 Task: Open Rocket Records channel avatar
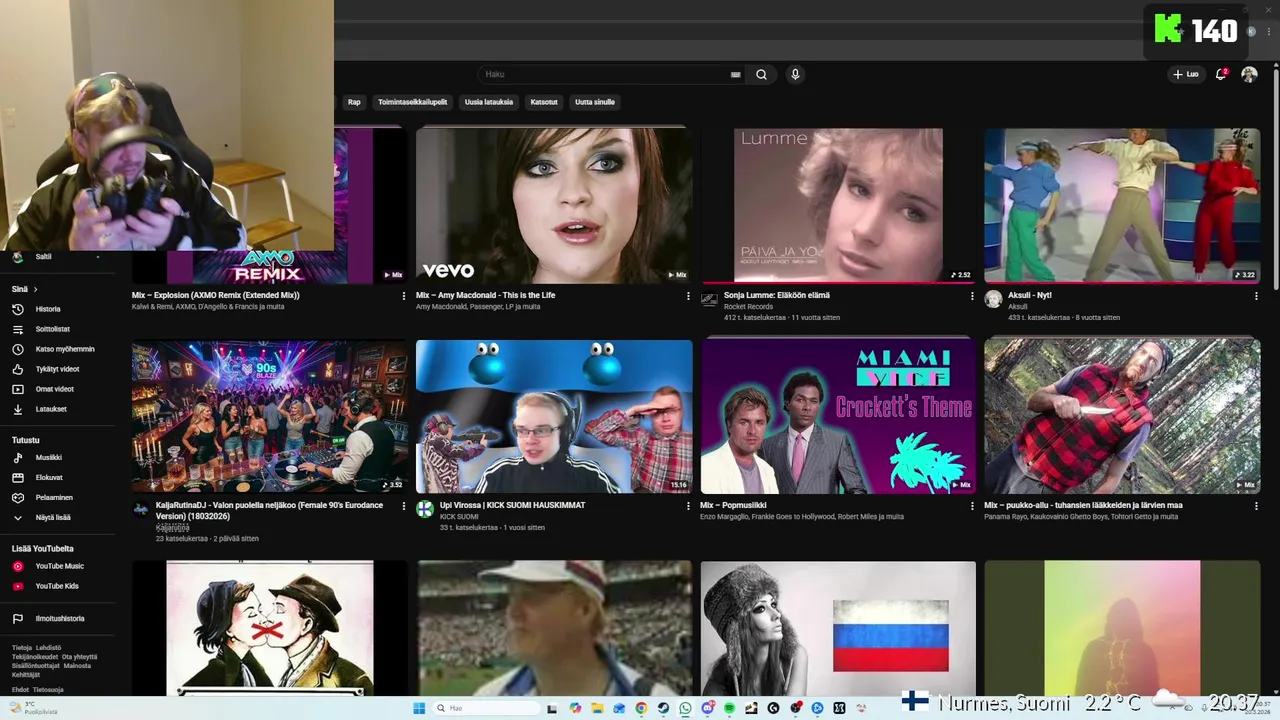point(709,299)
